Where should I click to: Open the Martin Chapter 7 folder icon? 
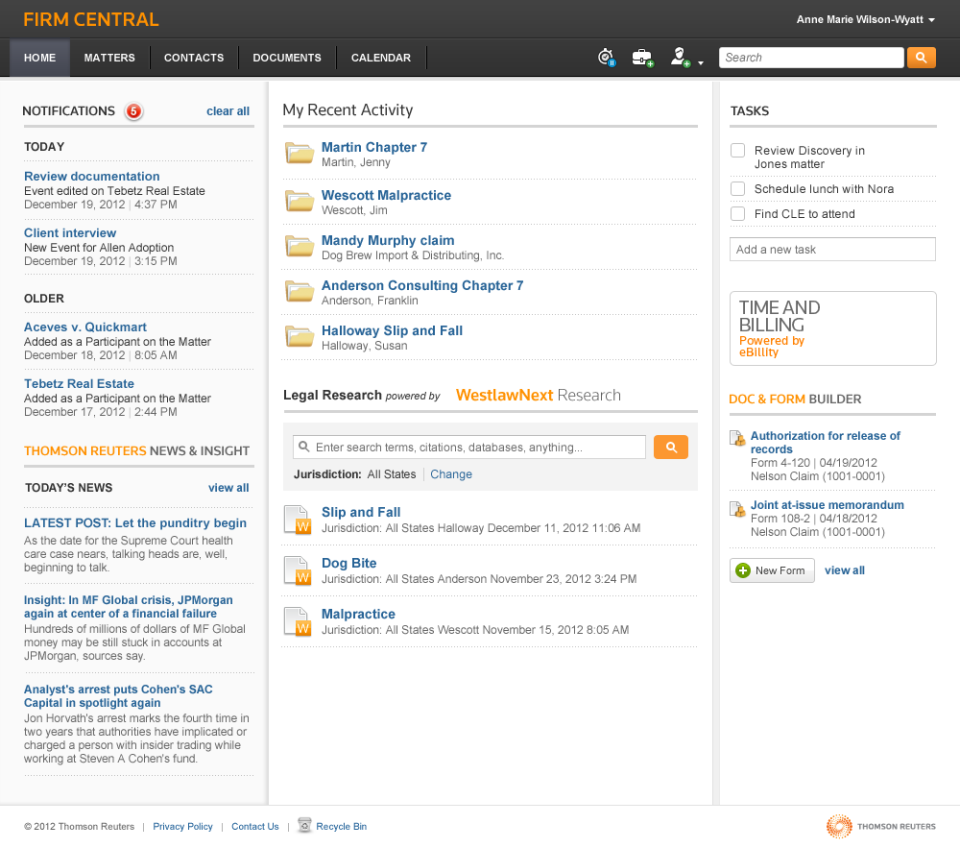(x=300, y=152)
